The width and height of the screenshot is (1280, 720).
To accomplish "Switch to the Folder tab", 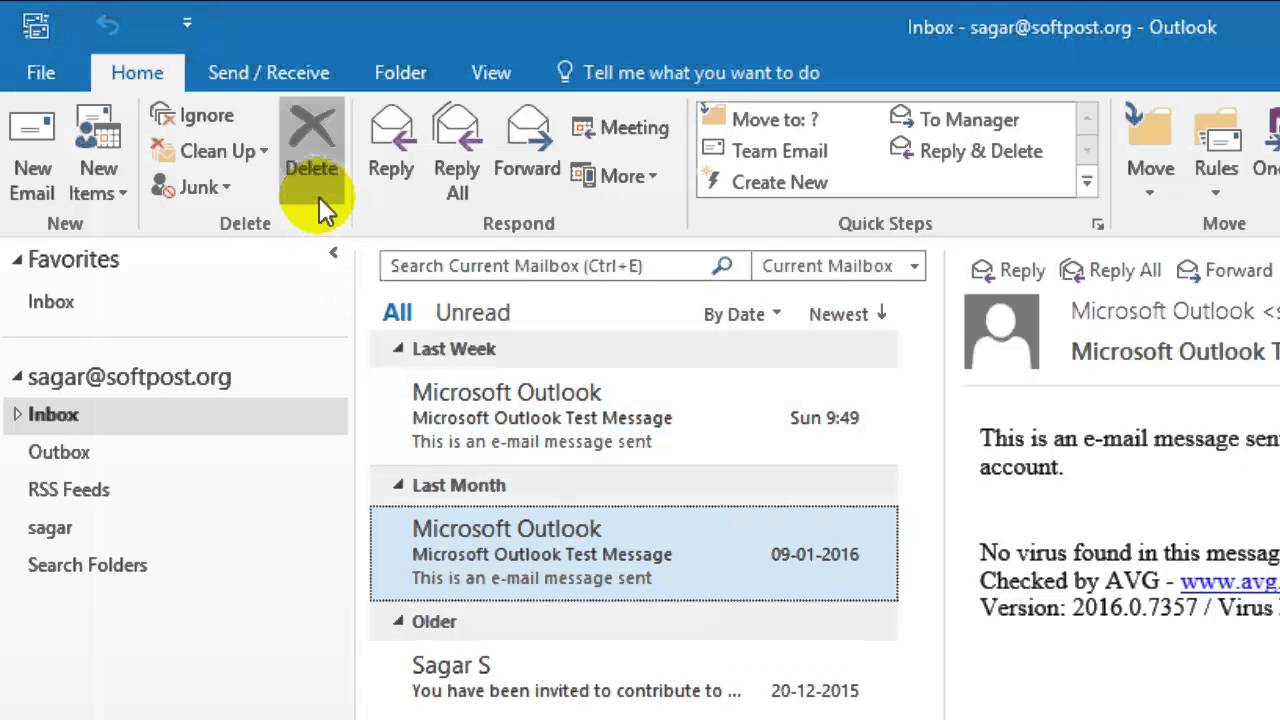I will tap(400, 73).
